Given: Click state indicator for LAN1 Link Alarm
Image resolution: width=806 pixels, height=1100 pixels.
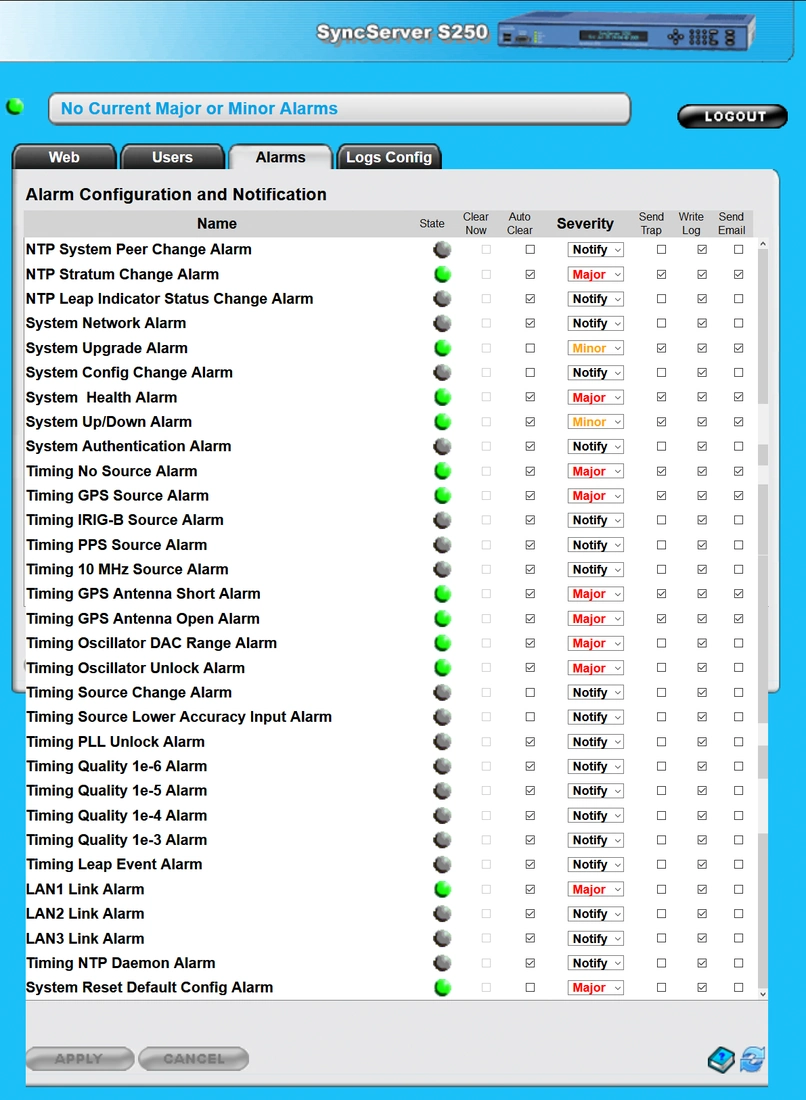Looking at the screenshot, I should click(x=443, y=890).
